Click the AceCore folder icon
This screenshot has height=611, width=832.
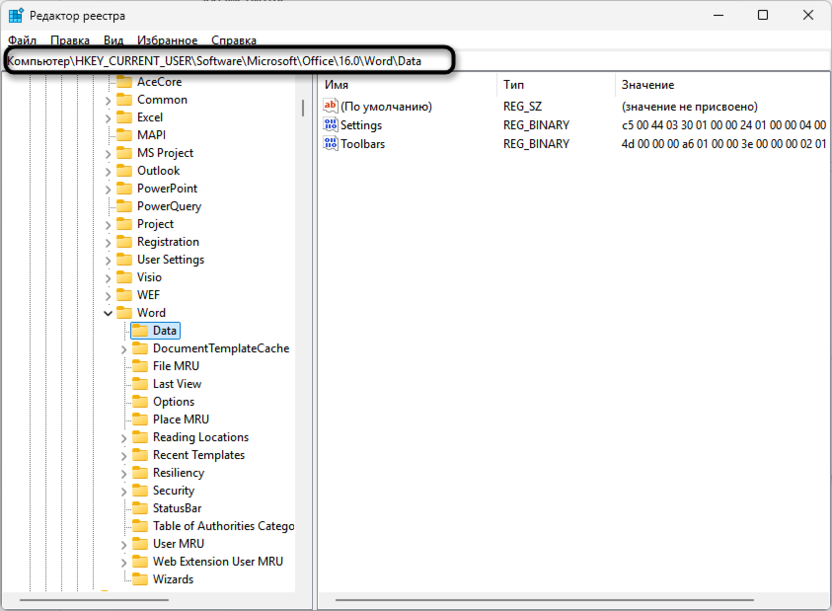click(x=124, y=82)
